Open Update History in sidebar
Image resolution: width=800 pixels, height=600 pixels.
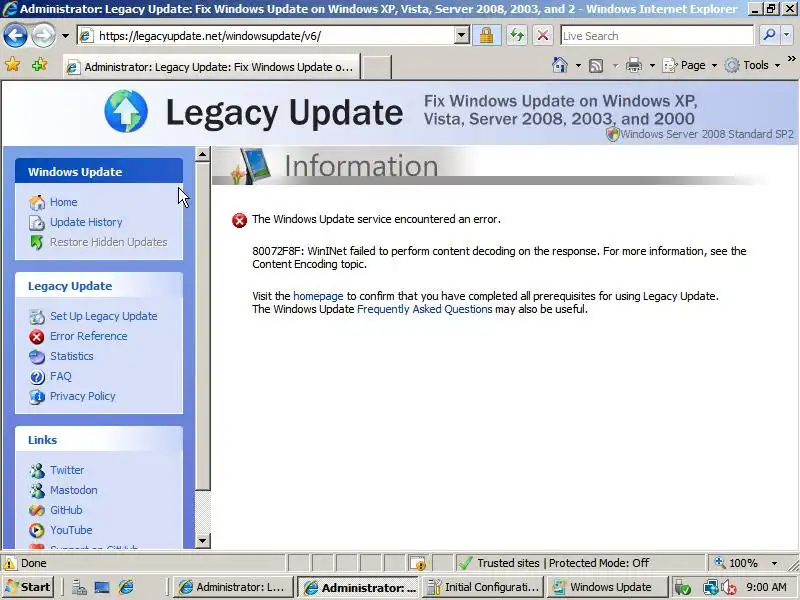coord(86,222)
